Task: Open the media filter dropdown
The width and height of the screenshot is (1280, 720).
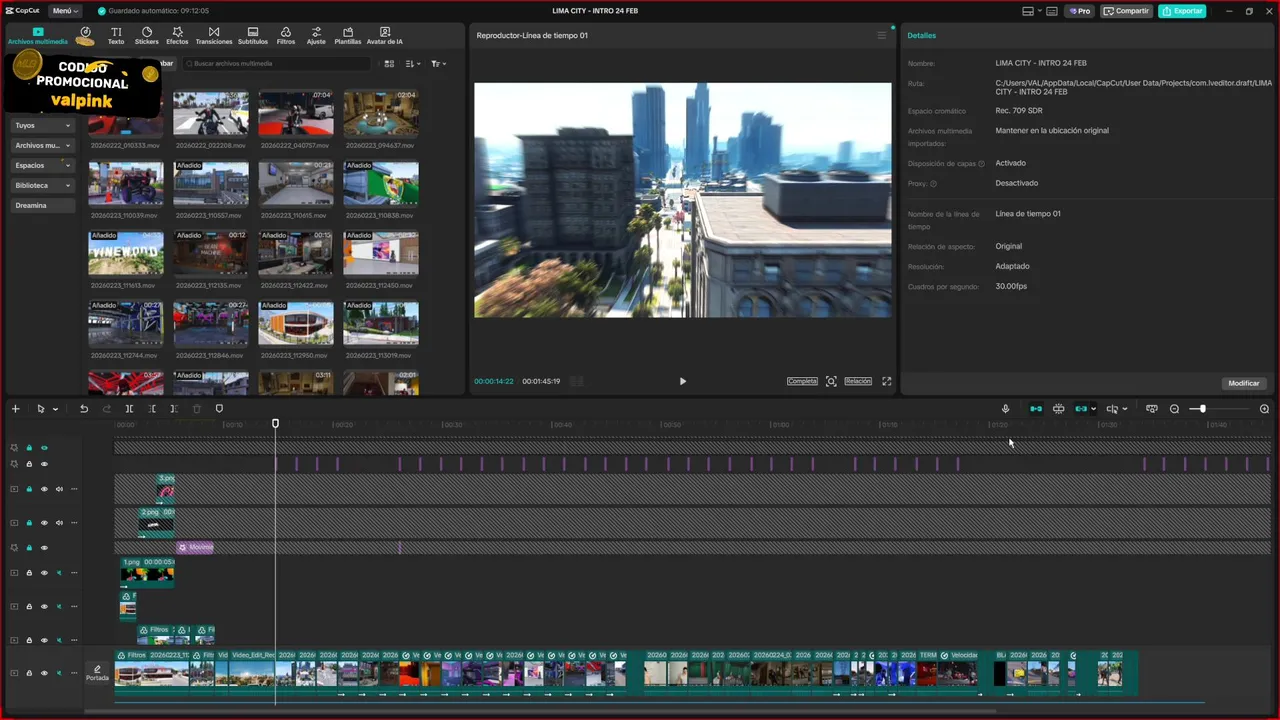Action: tap(438, 64)
